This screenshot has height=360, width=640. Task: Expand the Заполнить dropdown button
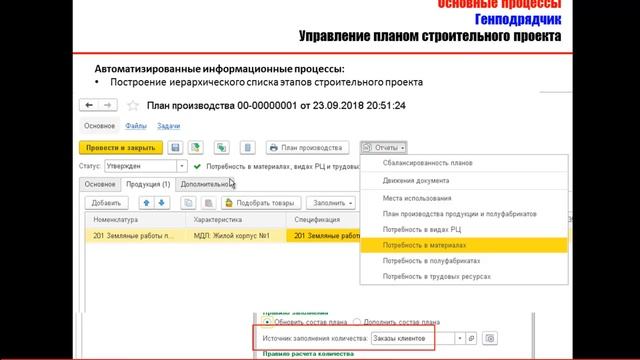point(331,203)
